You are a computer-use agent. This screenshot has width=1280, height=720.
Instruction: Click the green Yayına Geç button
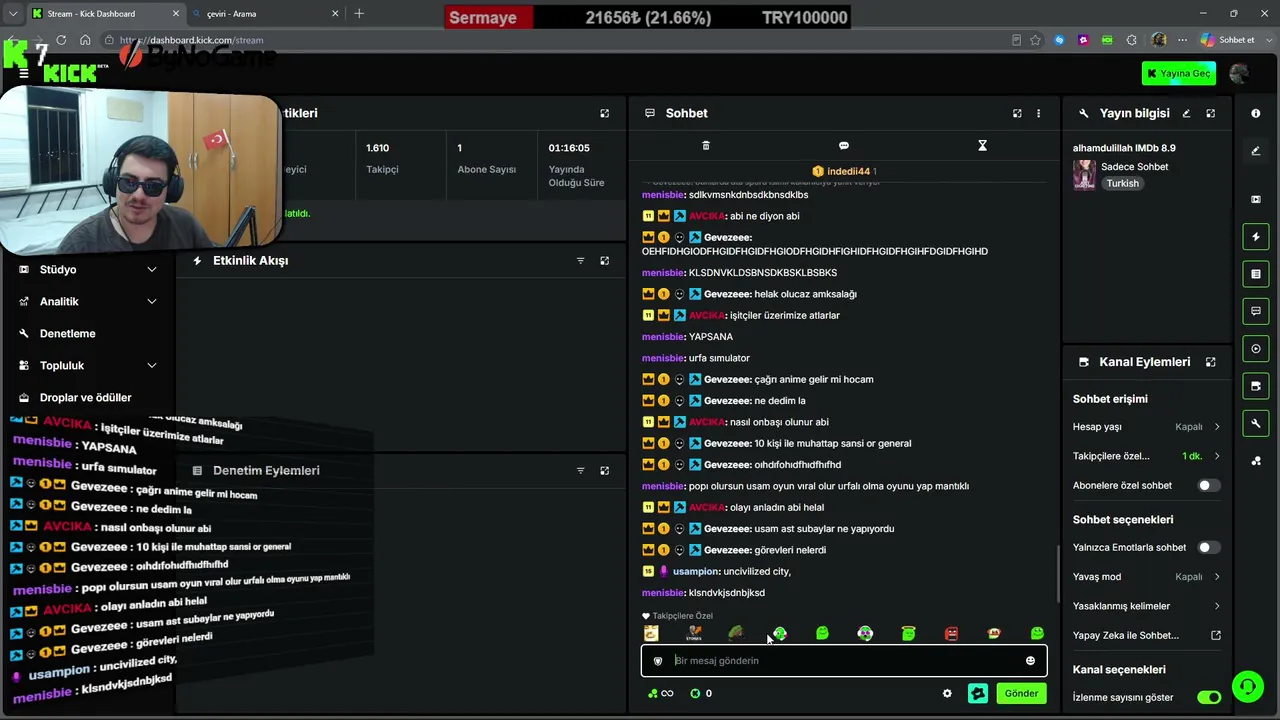(1178, 73)
